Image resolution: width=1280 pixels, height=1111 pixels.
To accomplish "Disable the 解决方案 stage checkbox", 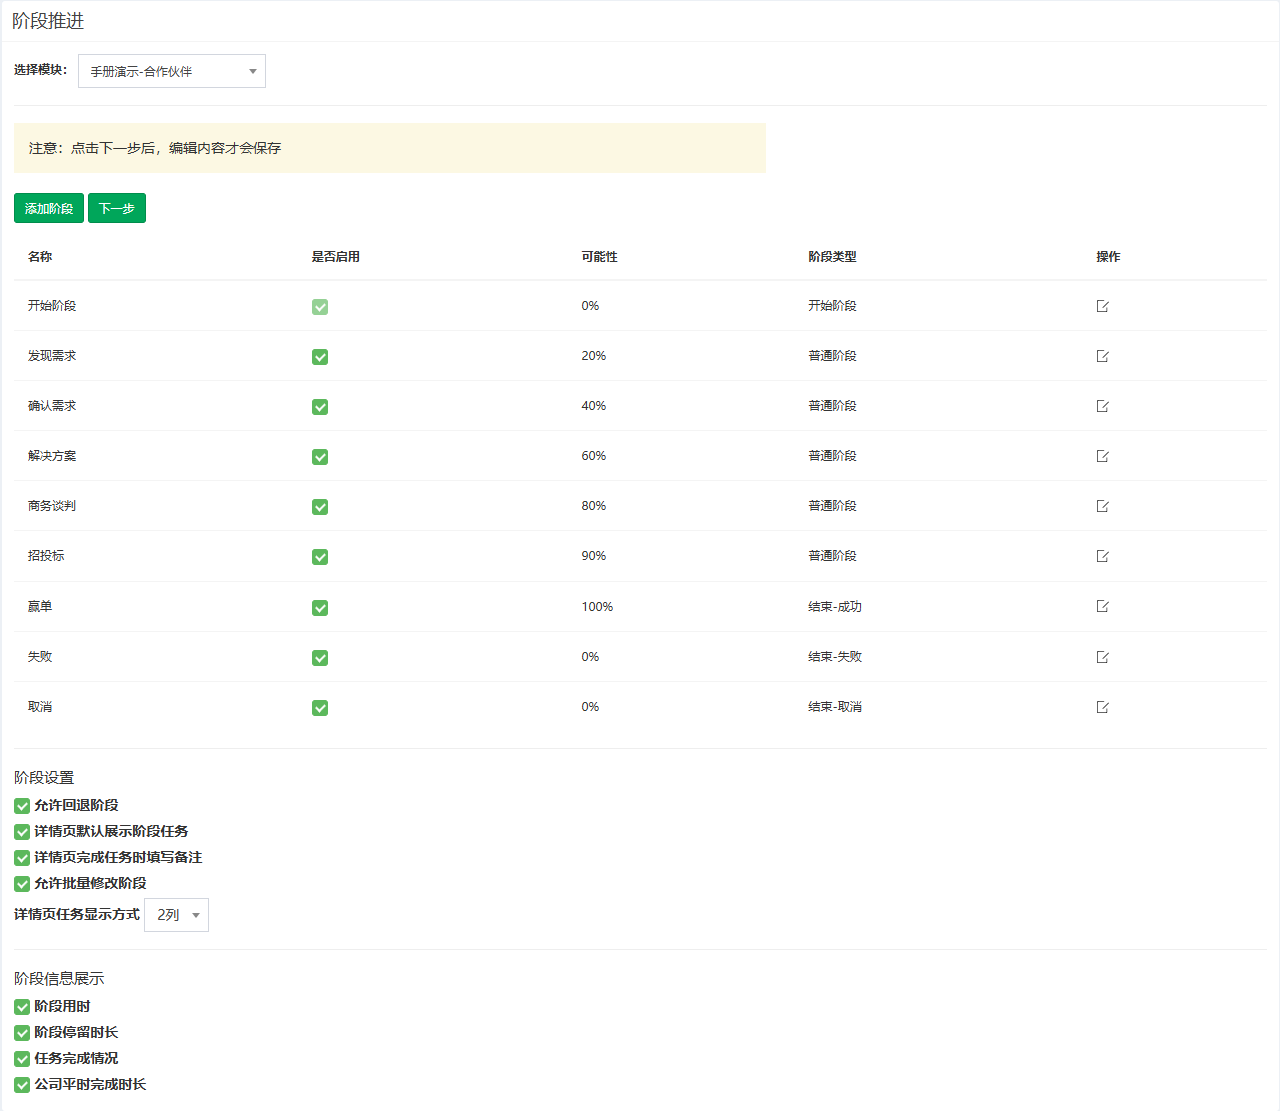I will click(x=320, y=457).
